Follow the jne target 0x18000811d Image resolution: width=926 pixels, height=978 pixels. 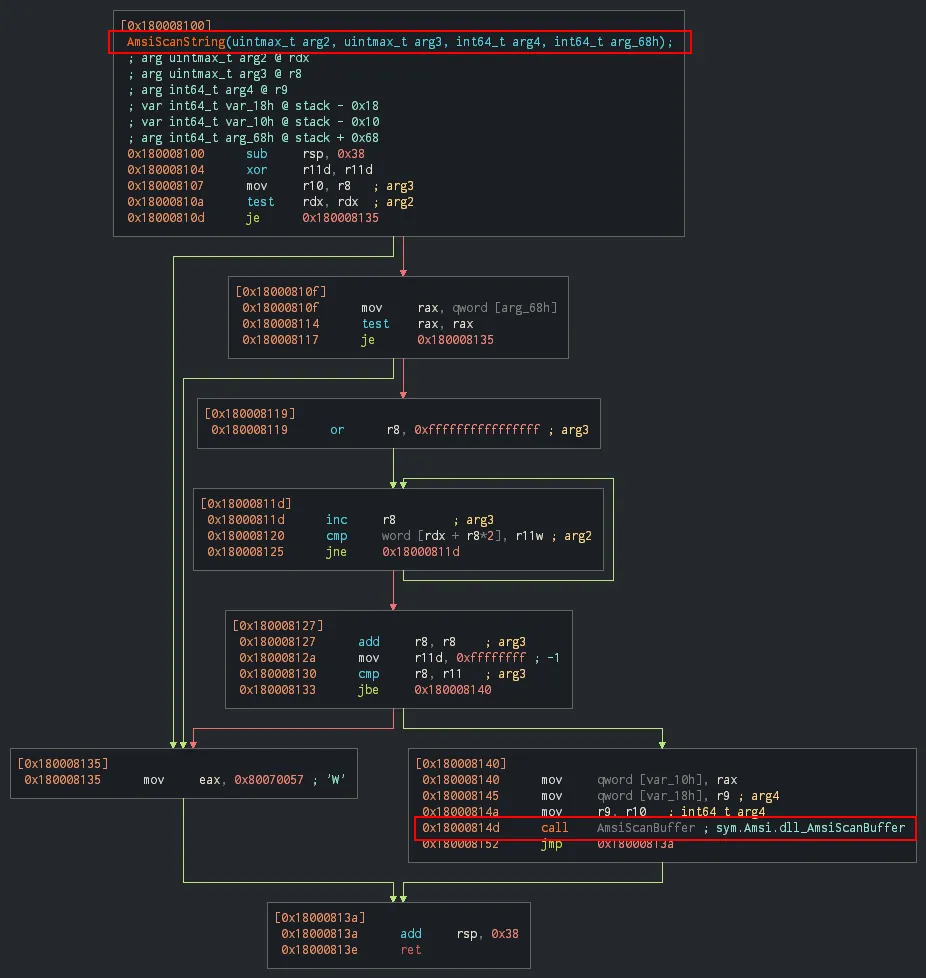click(x=420, y=552)
